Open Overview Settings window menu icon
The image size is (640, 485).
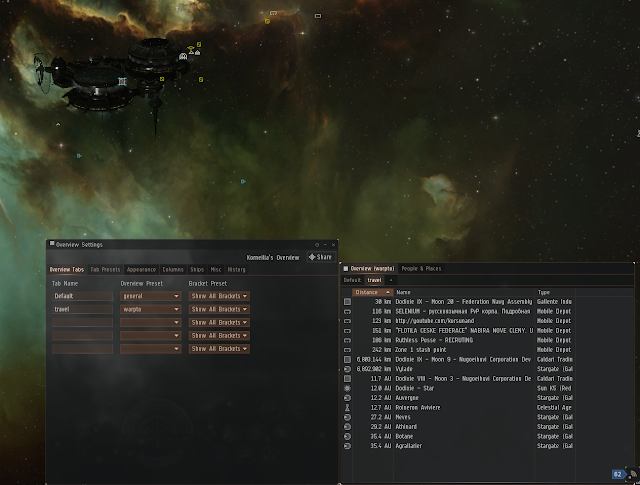click(x=52, y=244)
